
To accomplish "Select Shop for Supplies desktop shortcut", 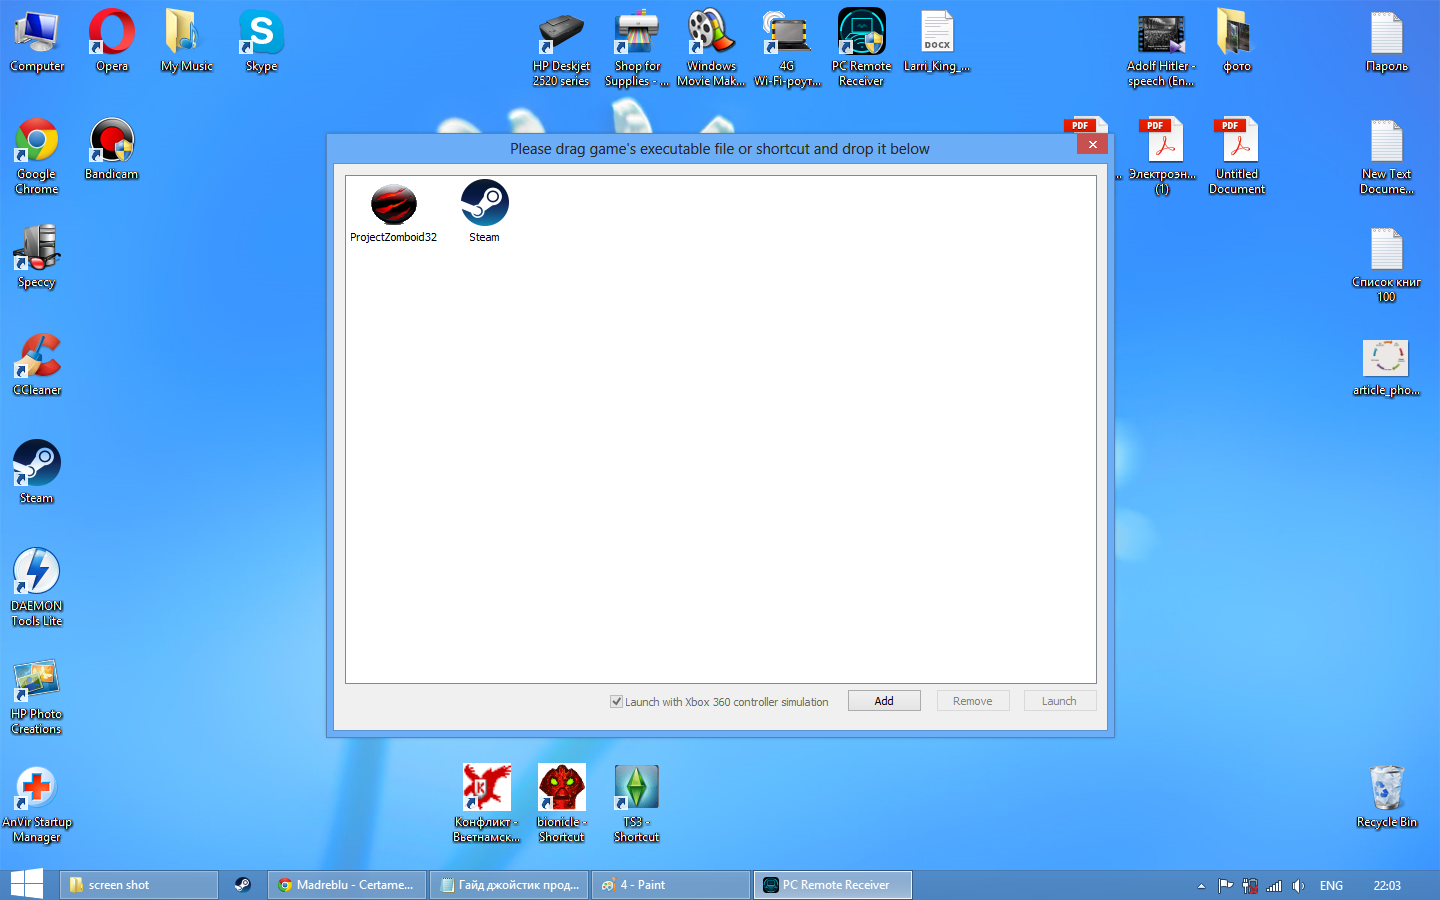I will (x=637, y=49).
